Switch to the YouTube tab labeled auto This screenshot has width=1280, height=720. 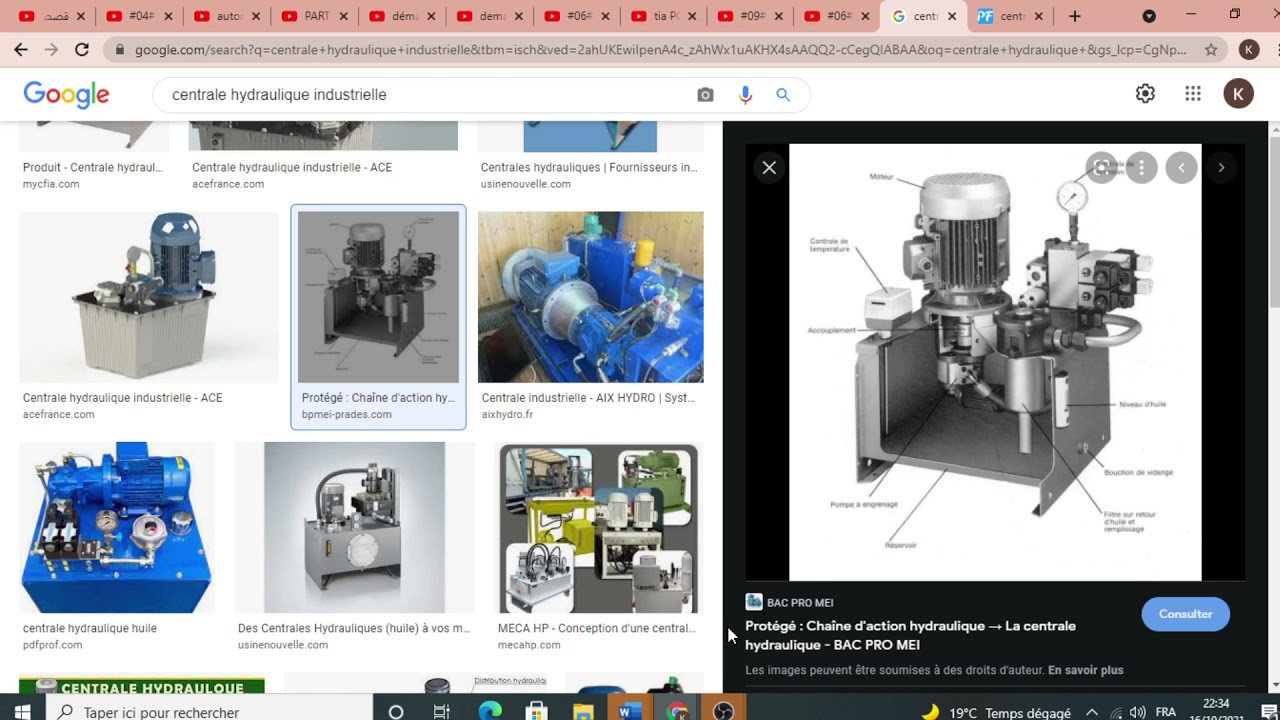[x=223, y=16]
